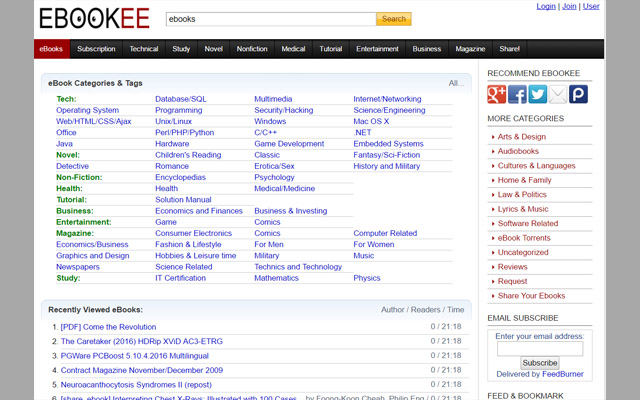Click the email address subscription field

coord(540,349)
